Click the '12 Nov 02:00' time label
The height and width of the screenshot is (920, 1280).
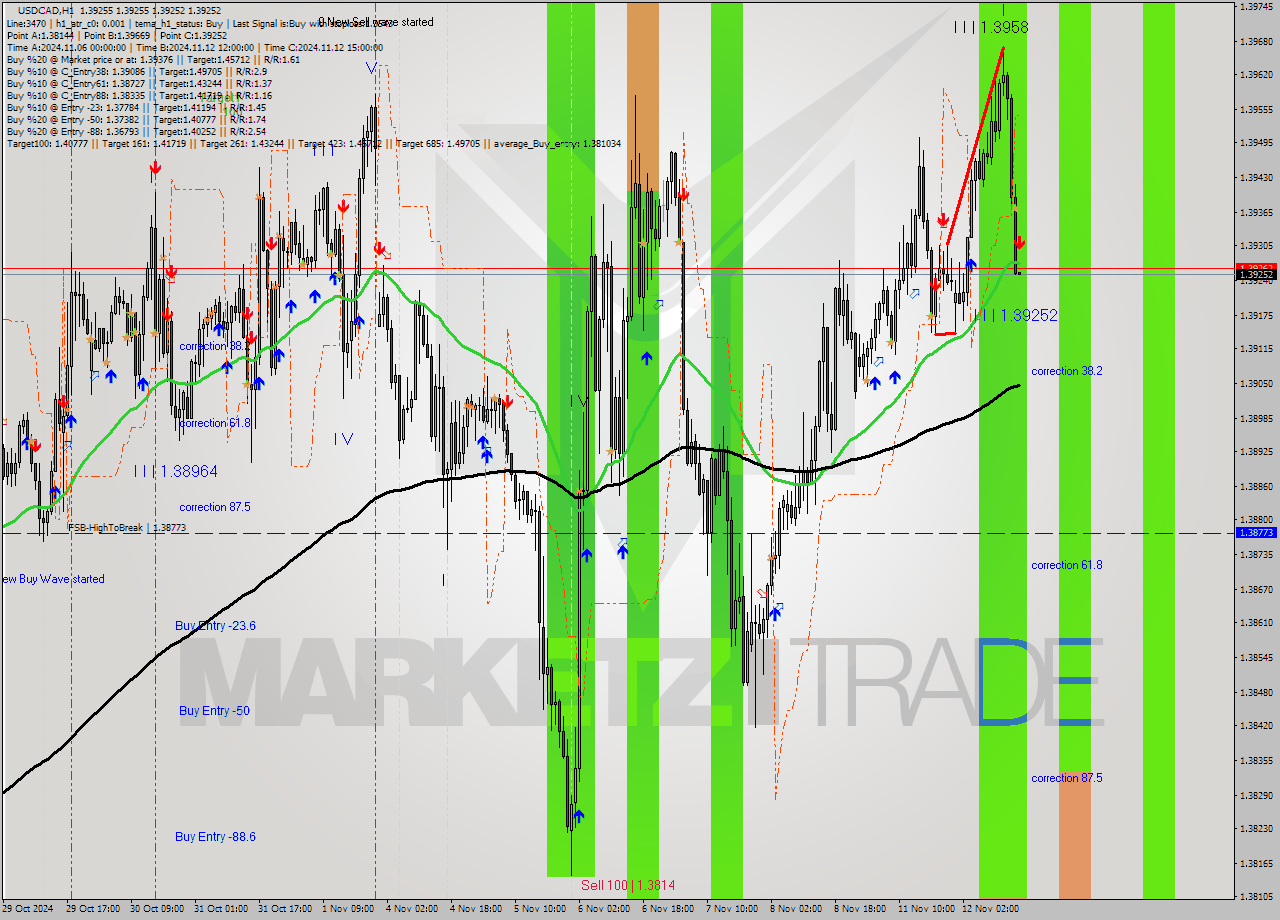(990, 909)
